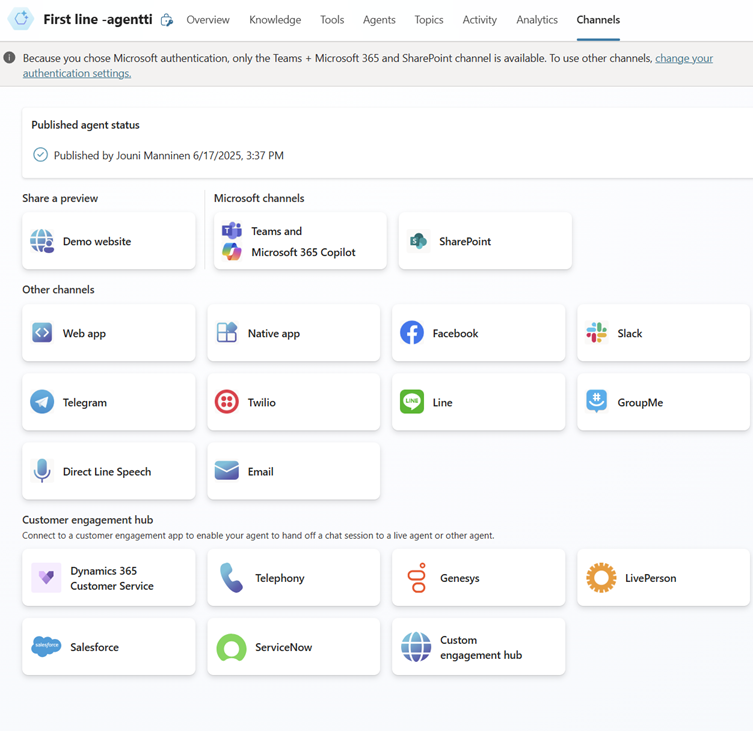This screenshot has height=731, width=753.
Task: Click the Slack channel icon
Action: click(597, 333)
